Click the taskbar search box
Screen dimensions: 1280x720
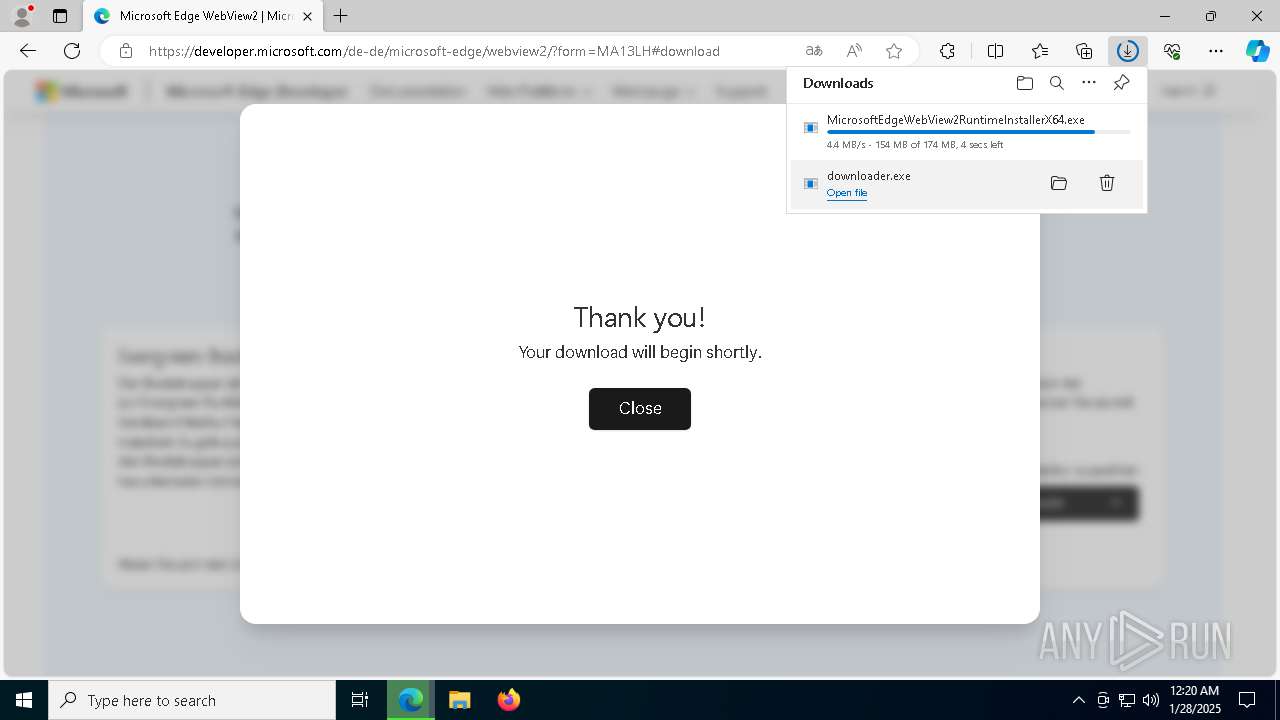click(192, 700)
